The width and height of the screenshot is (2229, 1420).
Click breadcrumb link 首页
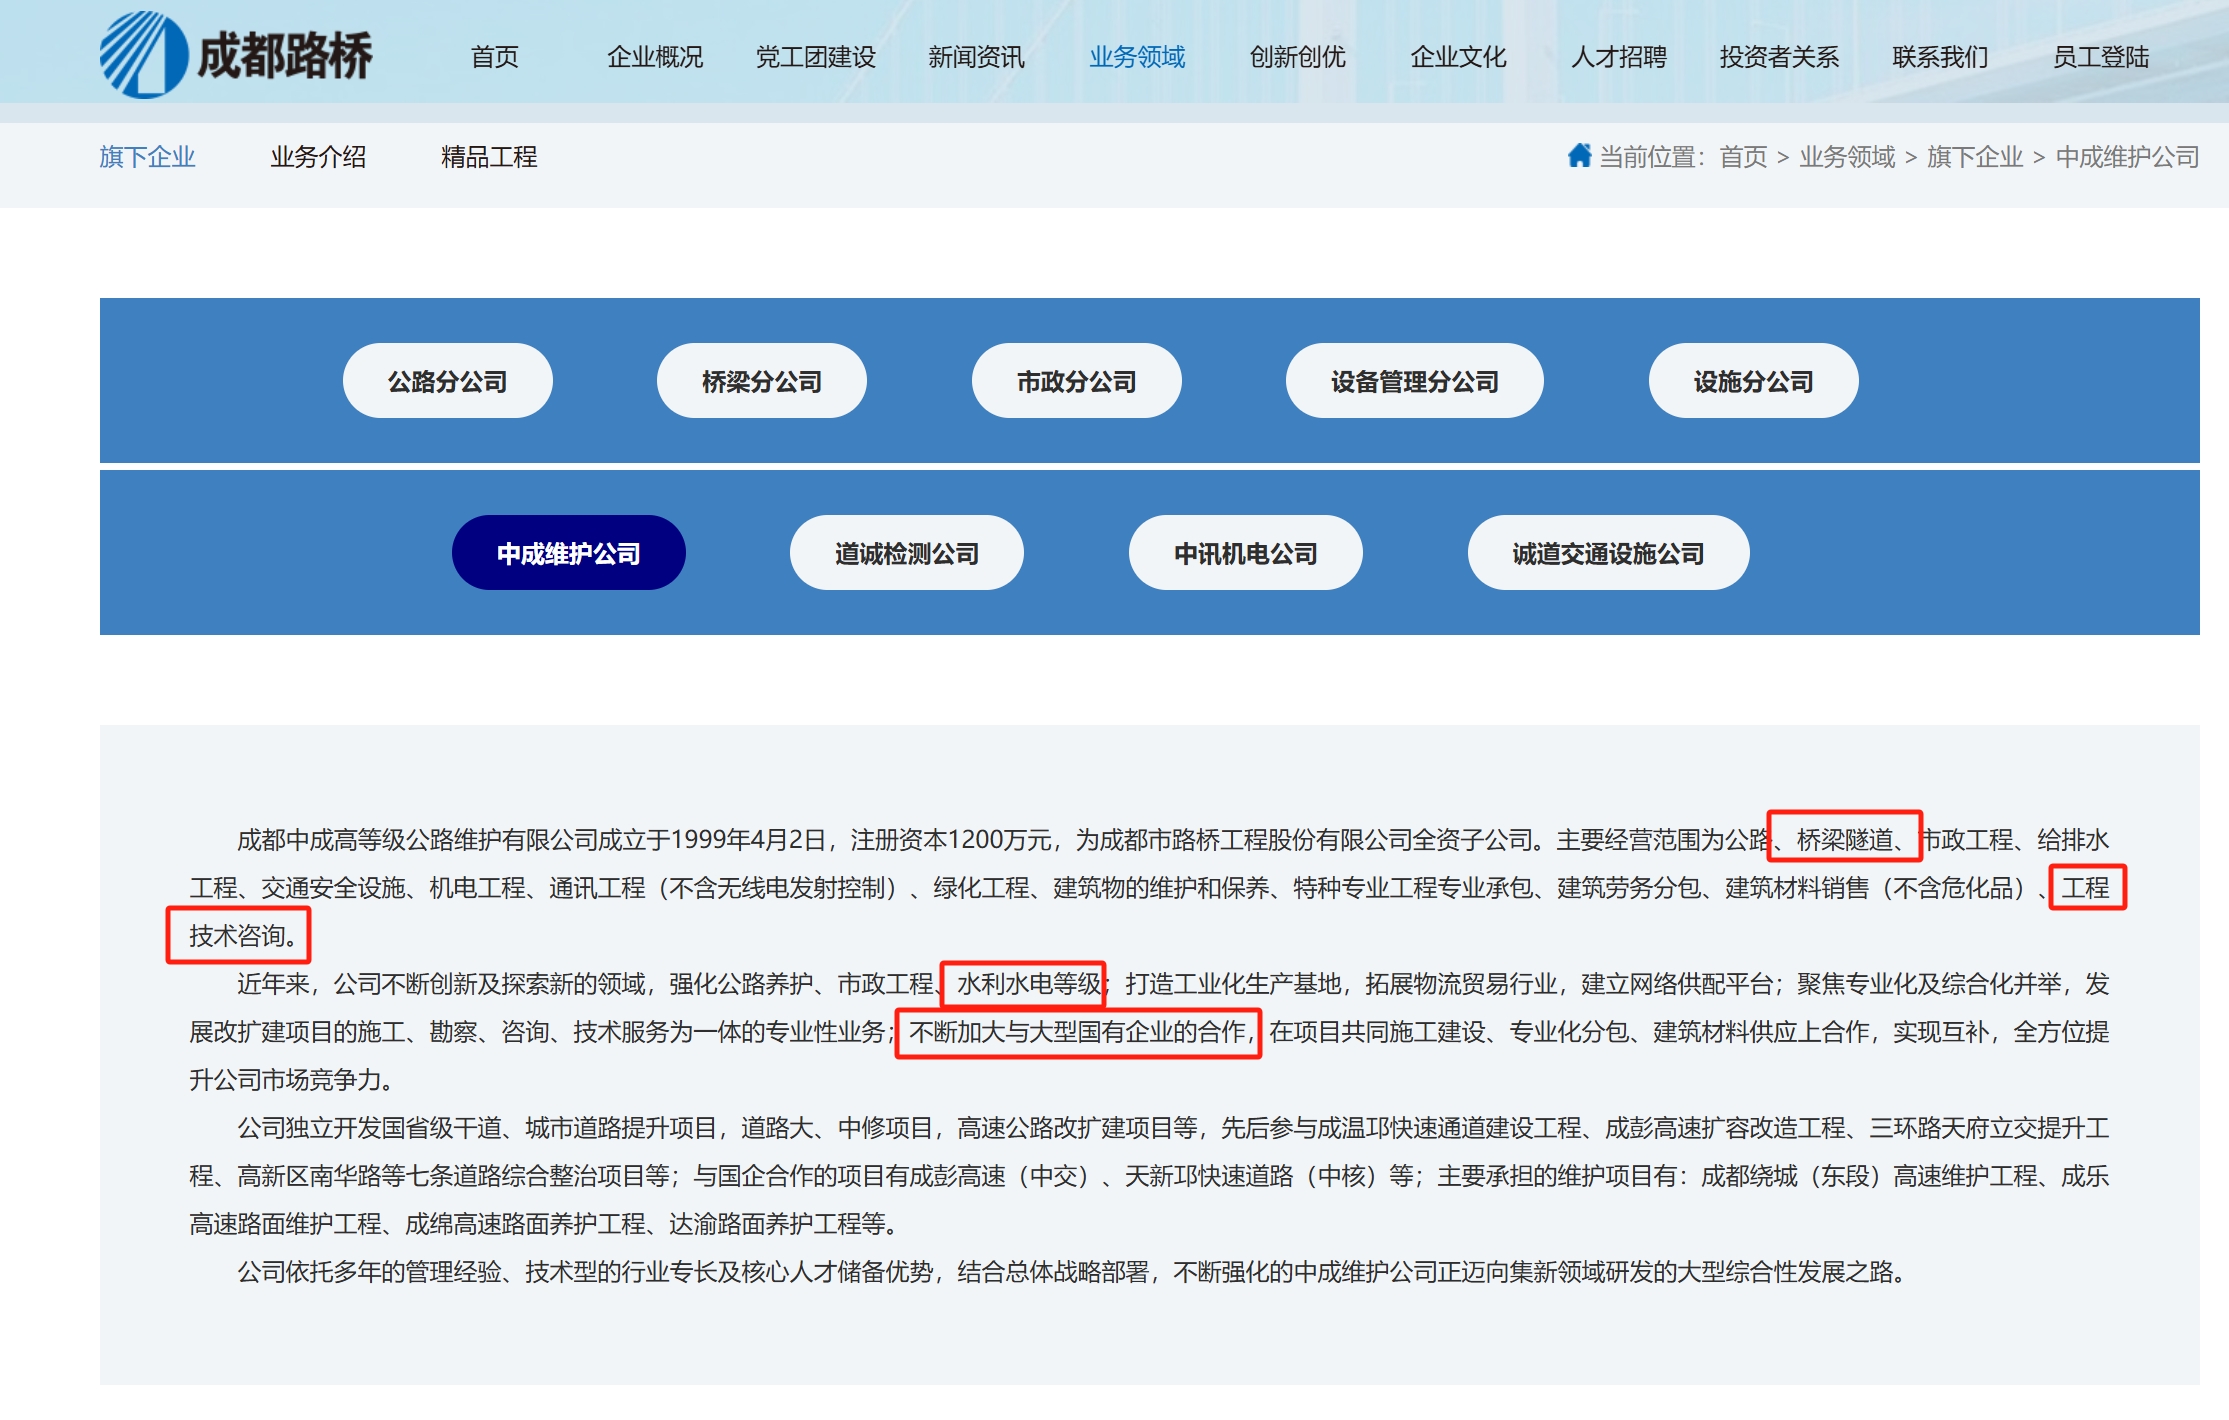point(1743,157)
